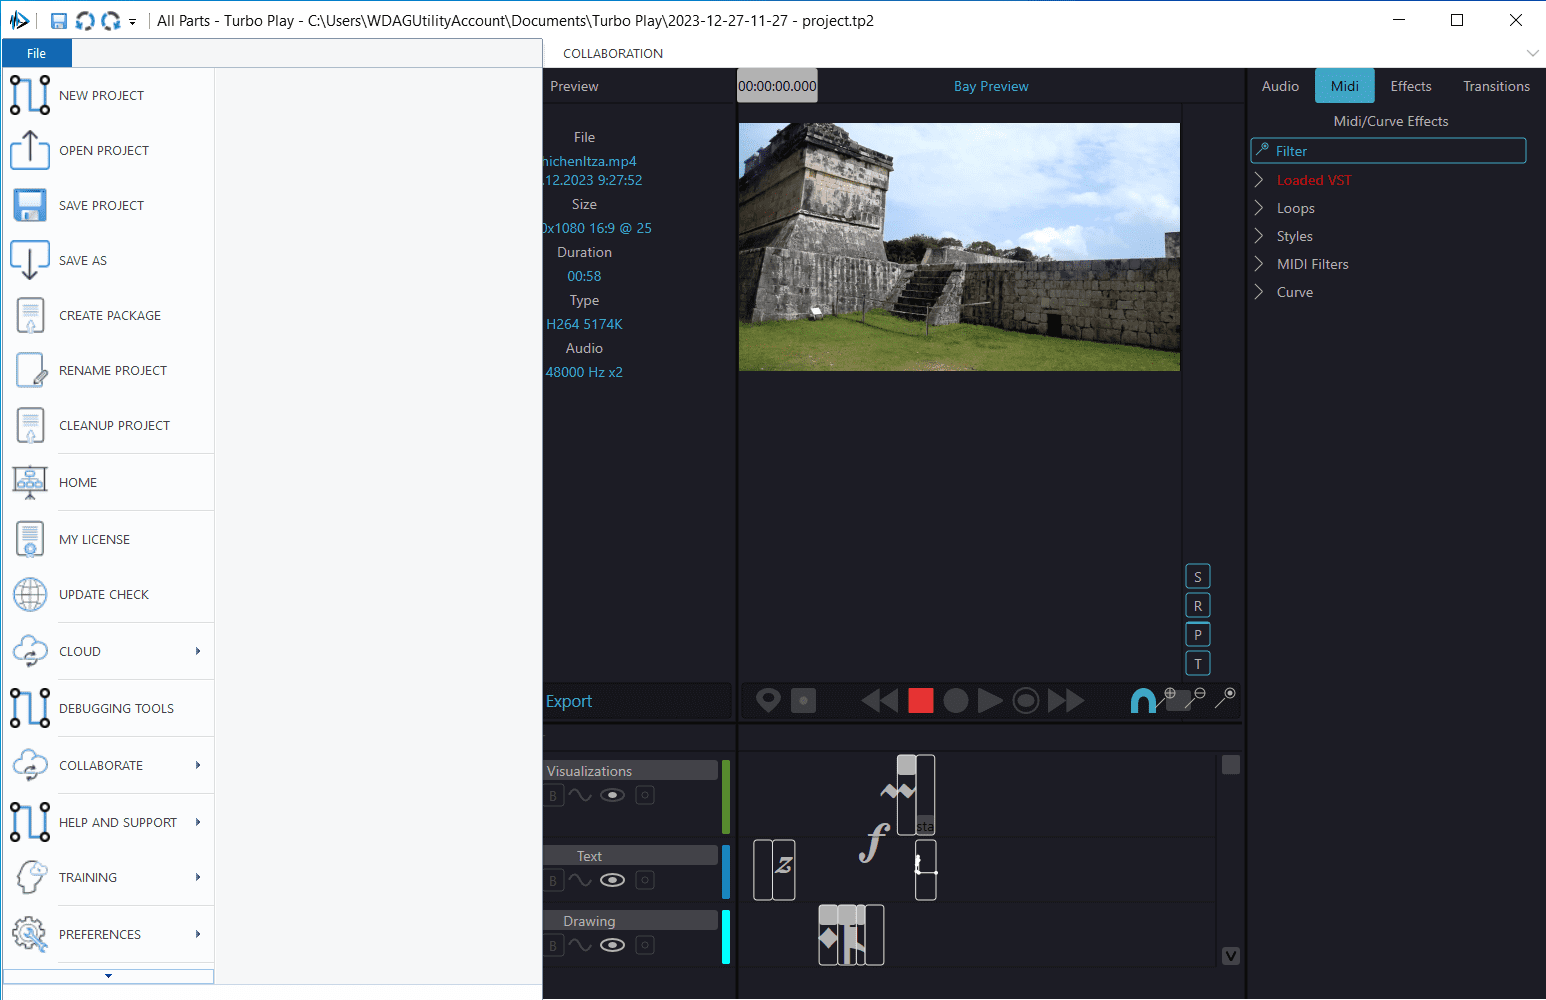Click the save icon in the title bar
This screenshot has height=1000, width=1546.
coord(59,21)
